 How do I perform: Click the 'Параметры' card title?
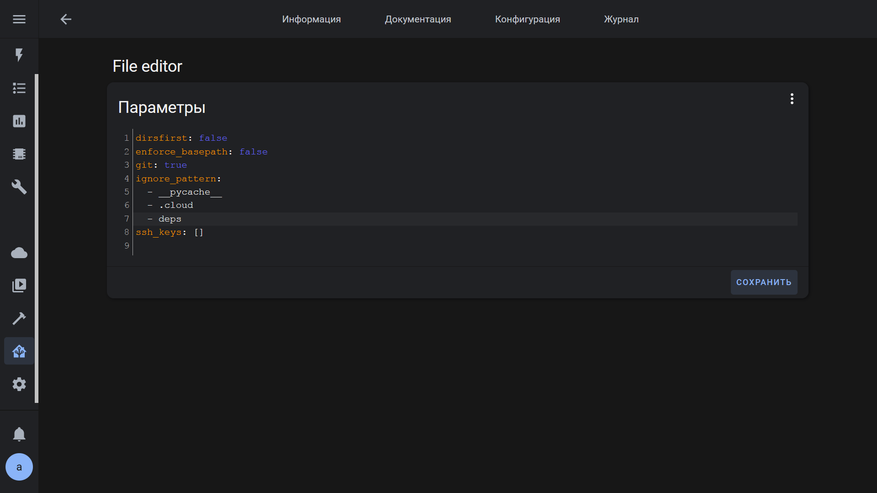(x=162, y=107)
